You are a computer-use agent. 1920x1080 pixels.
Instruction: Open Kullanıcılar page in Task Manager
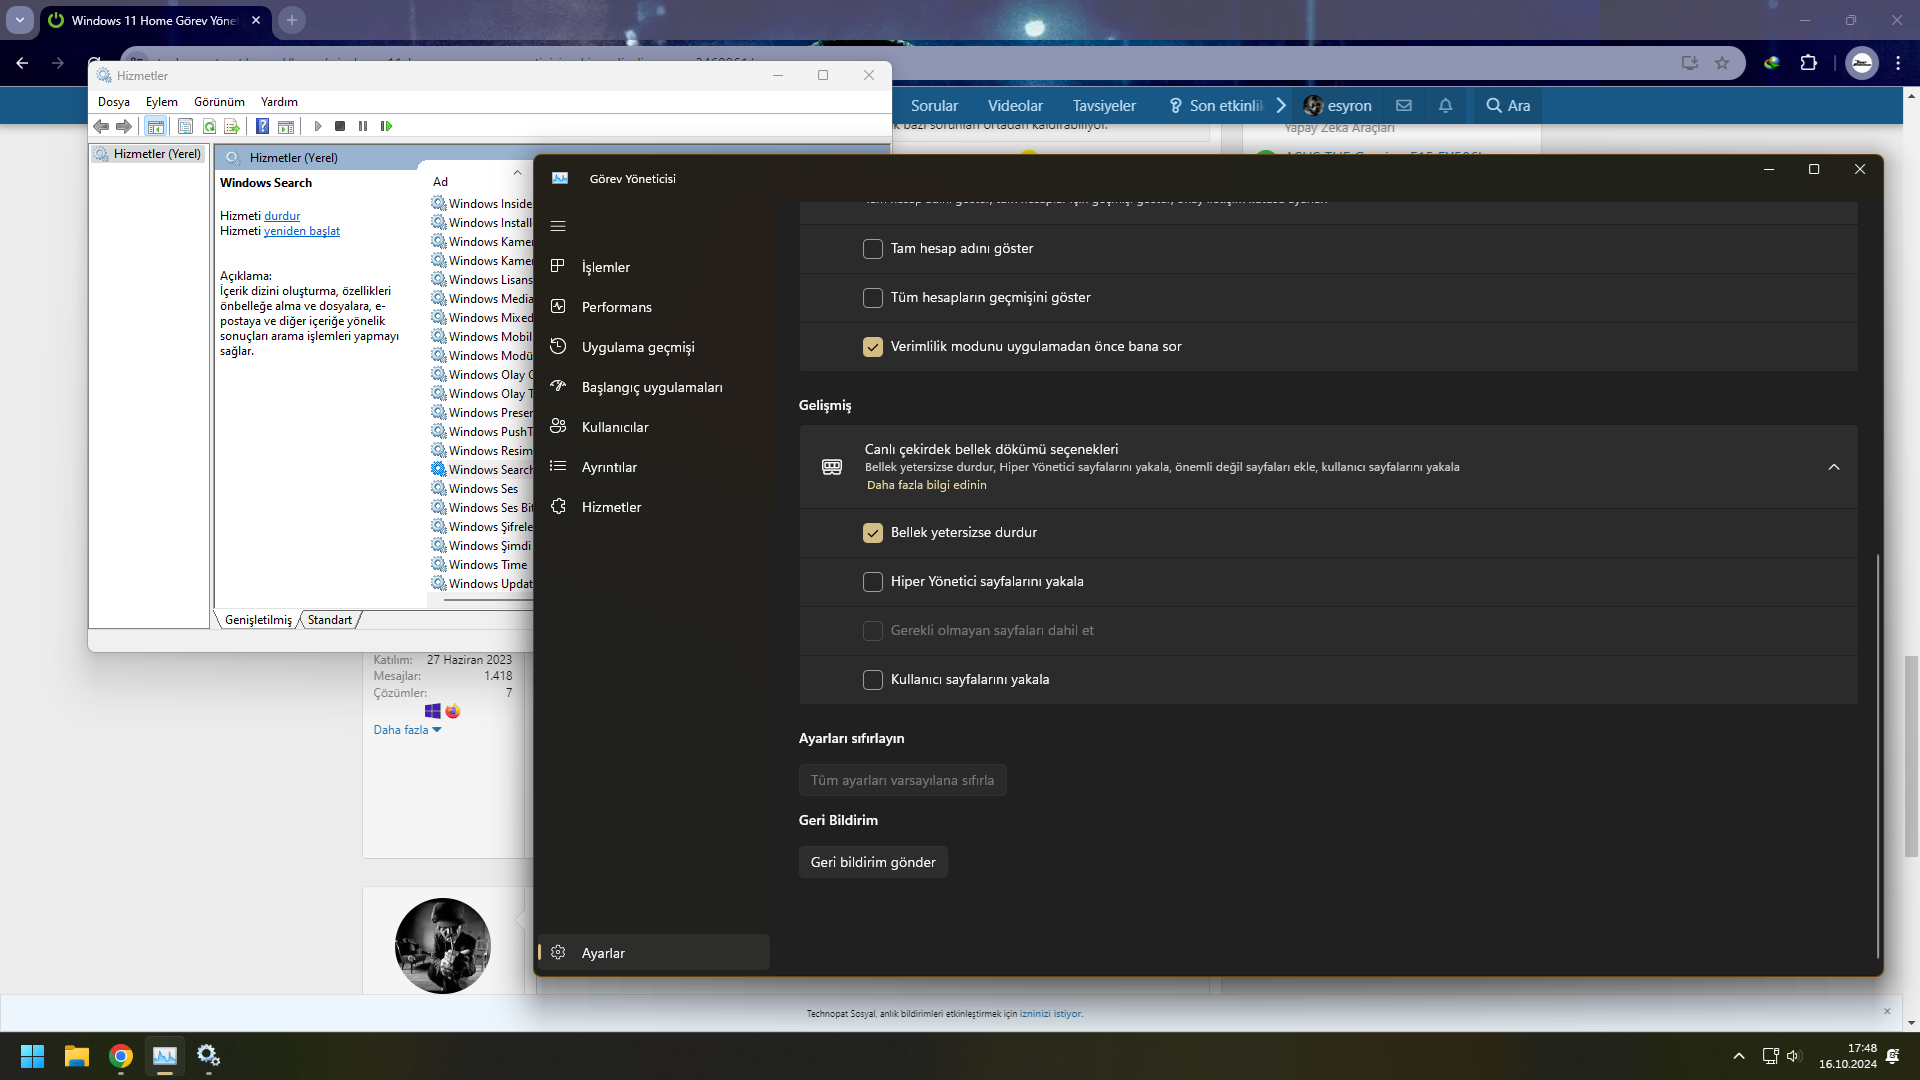(614, 427)
